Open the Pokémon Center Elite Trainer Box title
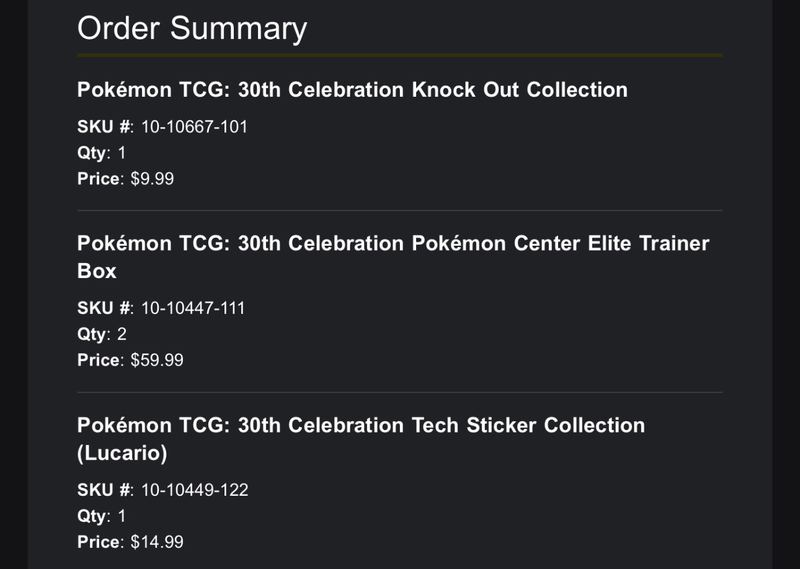 click(x=393, y=257)
